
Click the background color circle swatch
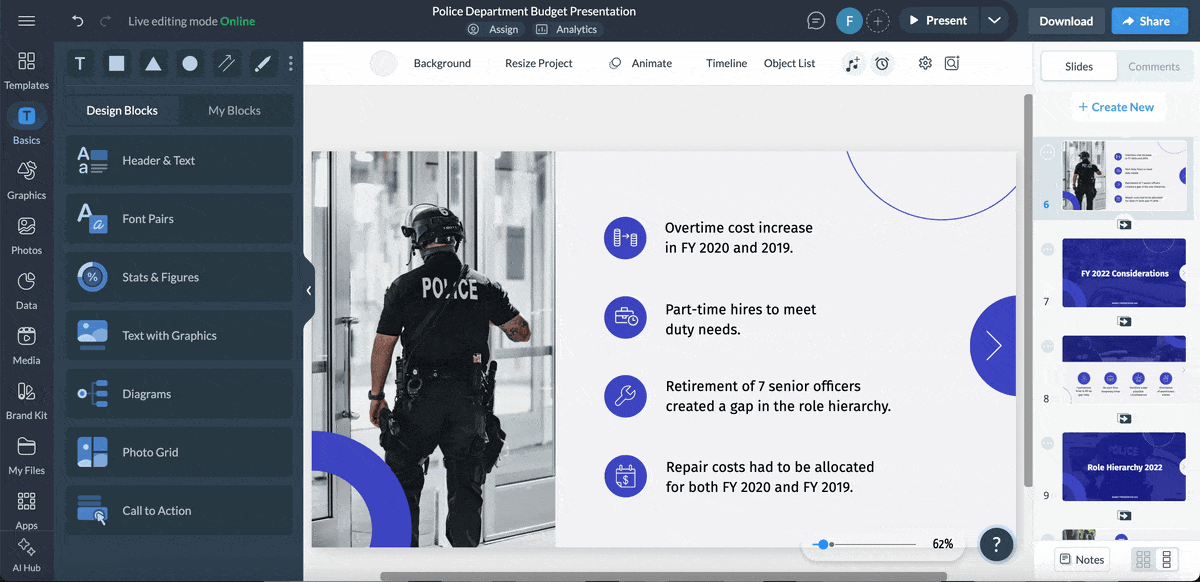383,63
